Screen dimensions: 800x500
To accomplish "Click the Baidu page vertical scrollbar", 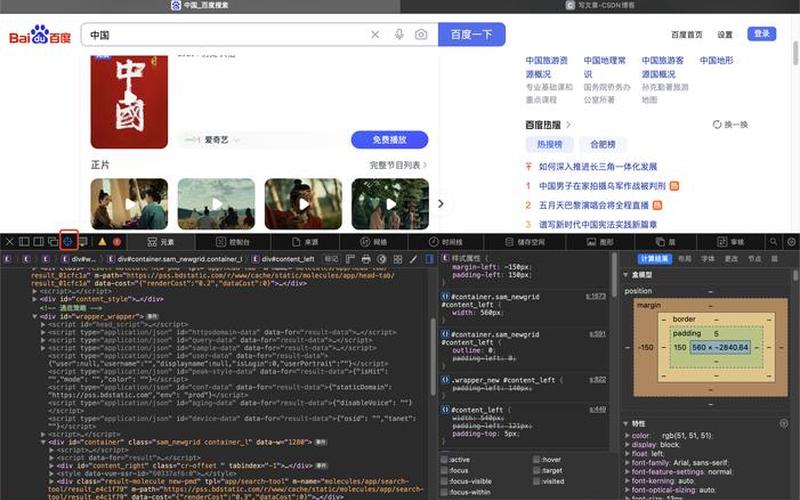I will (795, 53).
